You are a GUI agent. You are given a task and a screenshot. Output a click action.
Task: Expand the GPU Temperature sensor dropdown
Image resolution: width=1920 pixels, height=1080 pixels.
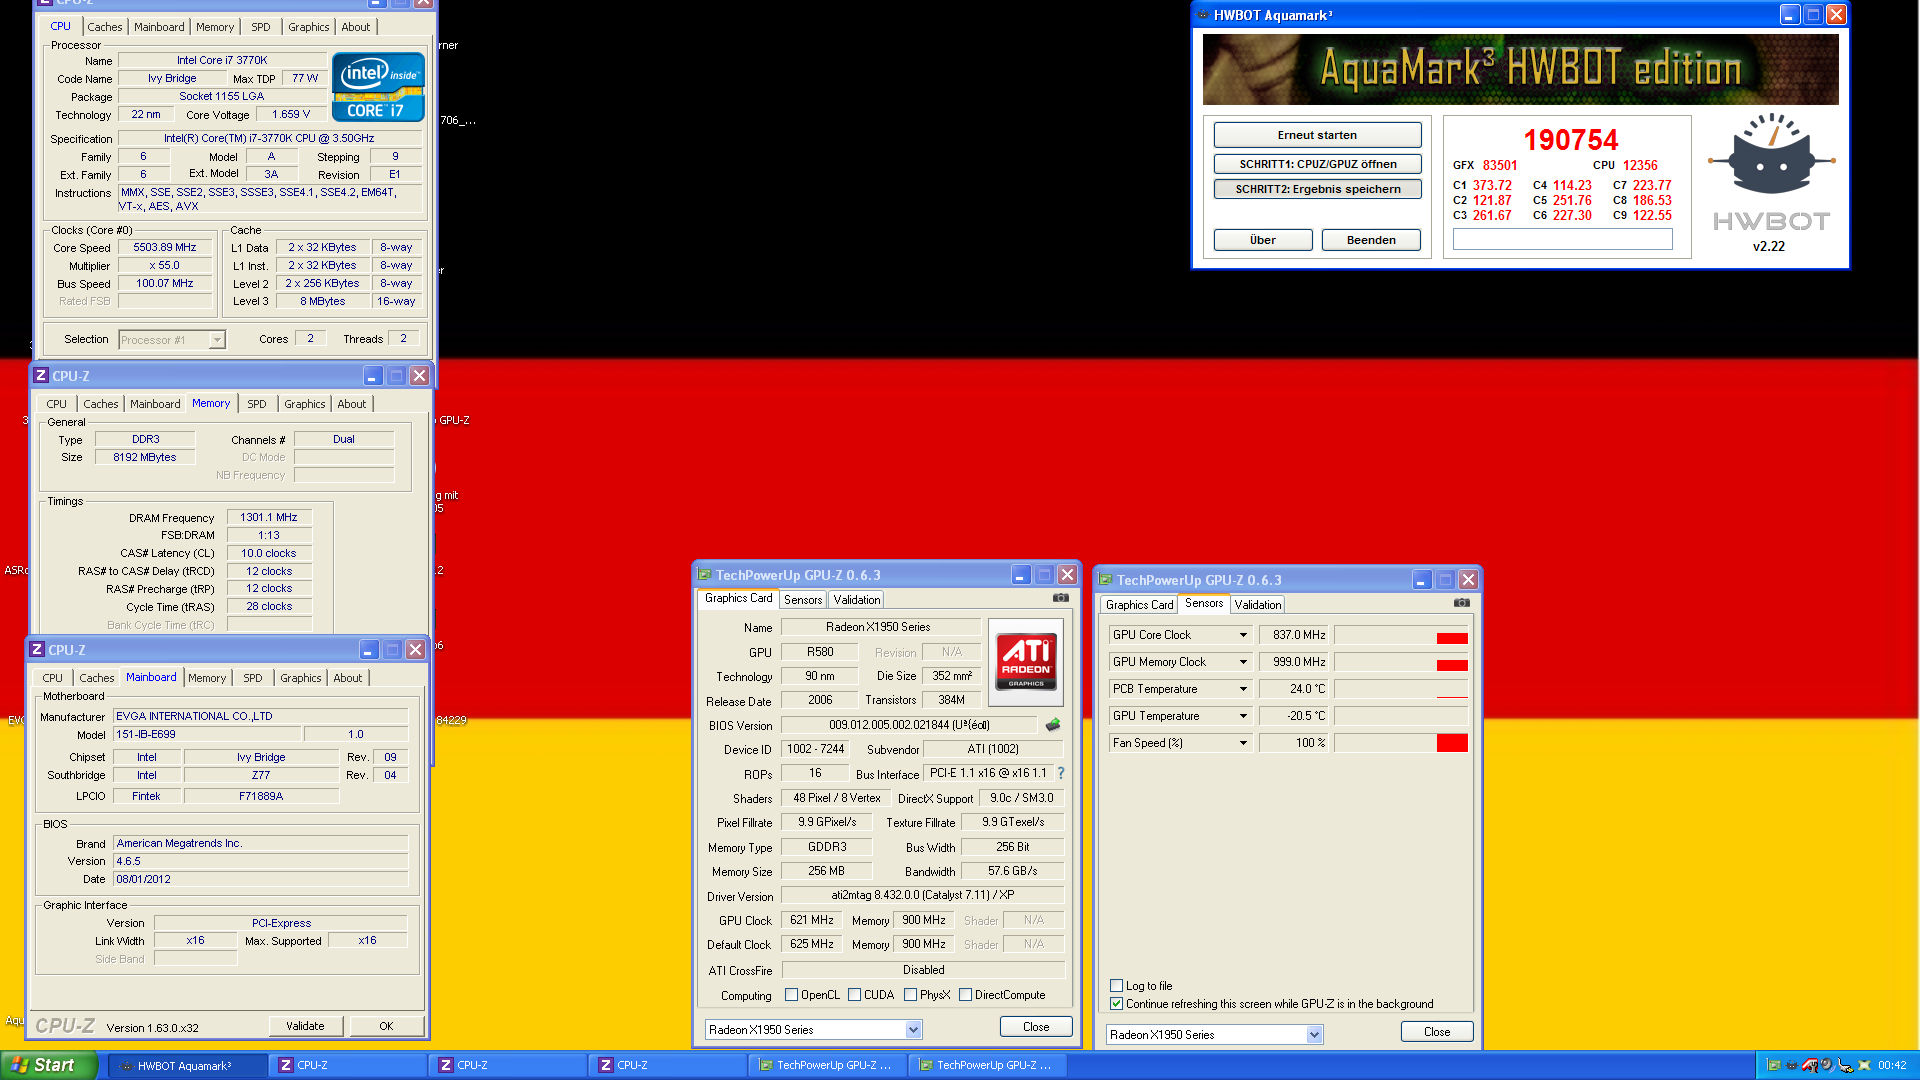point(1243,716)
